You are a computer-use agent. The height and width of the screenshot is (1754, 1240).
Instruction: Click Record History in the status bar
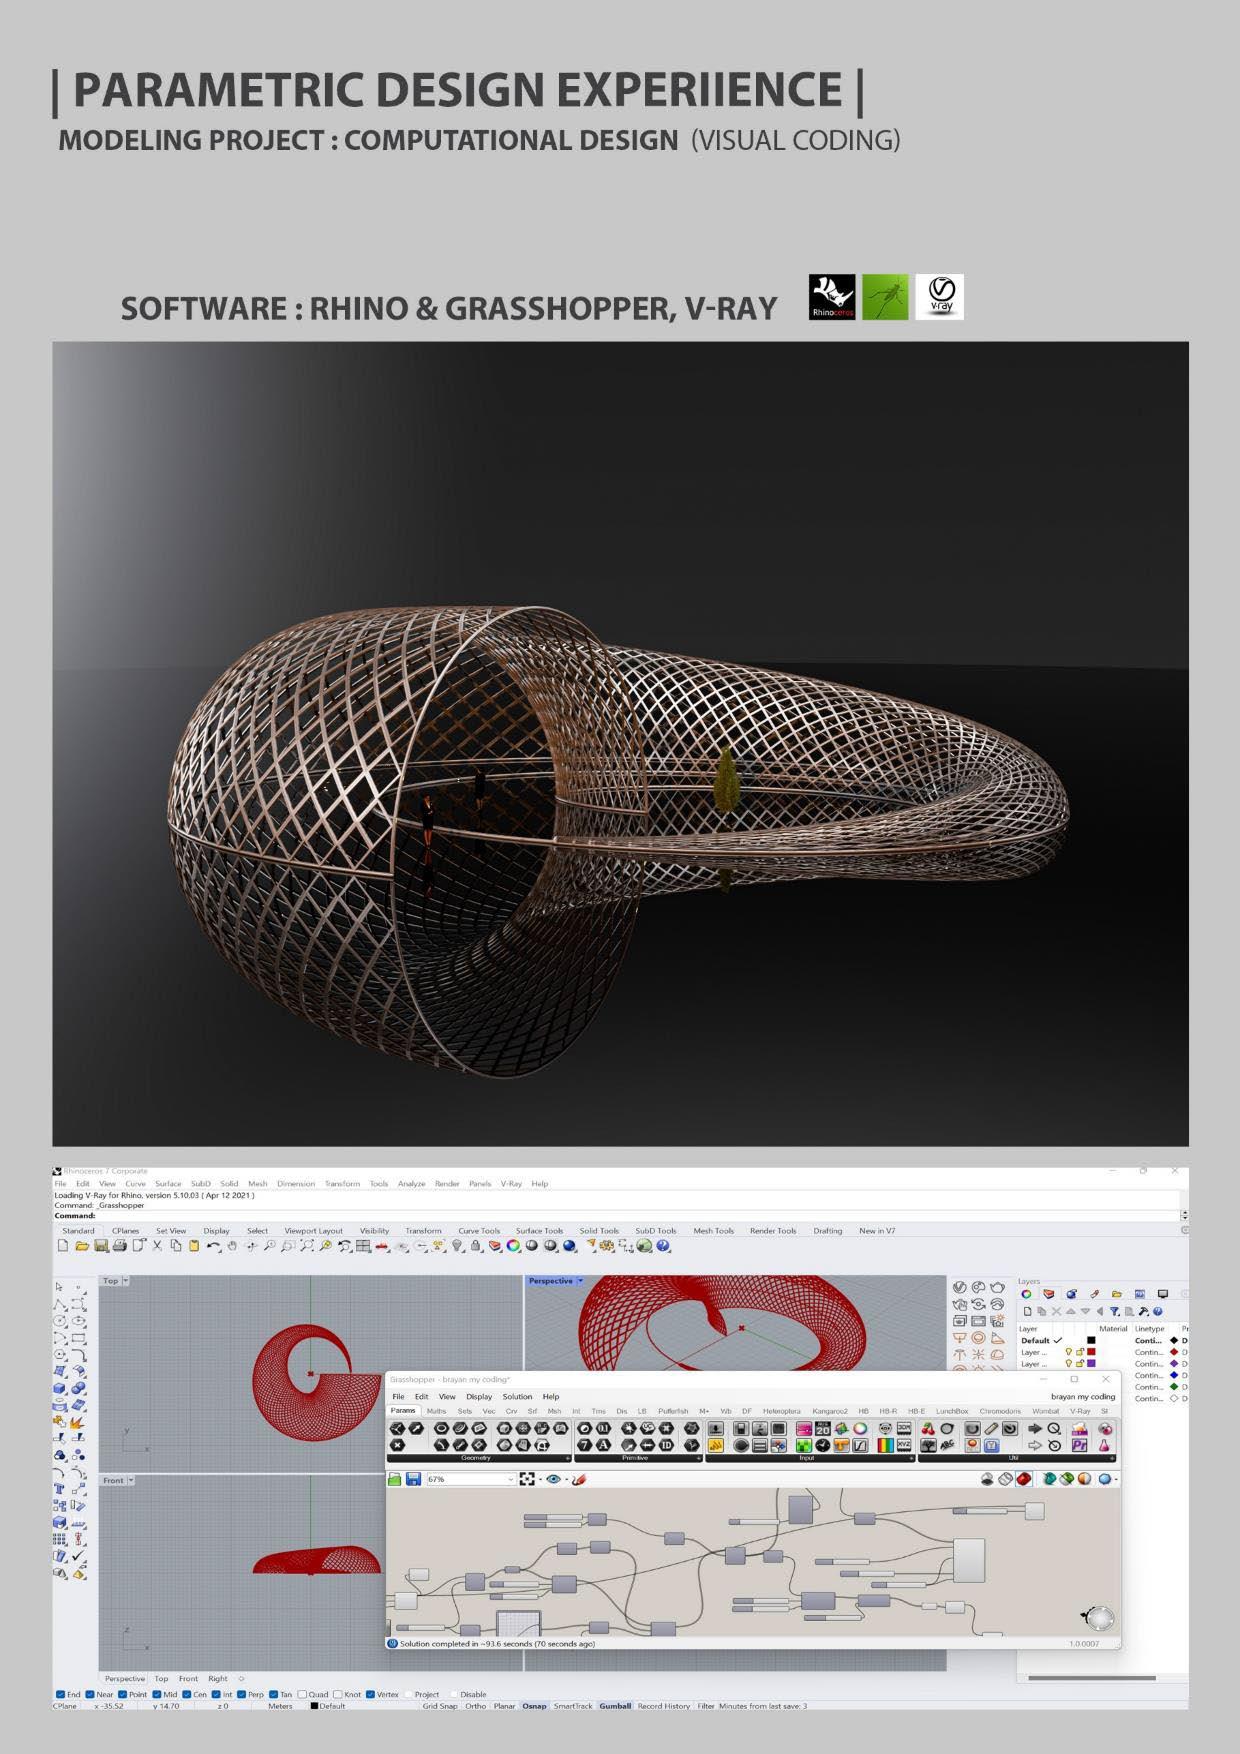click(664, 1706)
